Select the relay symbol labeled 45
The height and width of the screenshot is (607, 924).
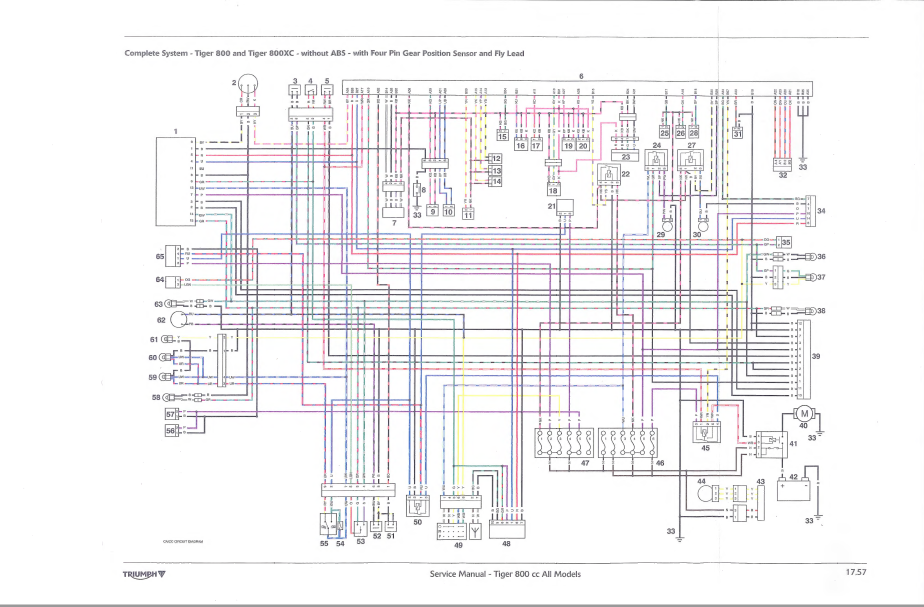tap(707, 431)
